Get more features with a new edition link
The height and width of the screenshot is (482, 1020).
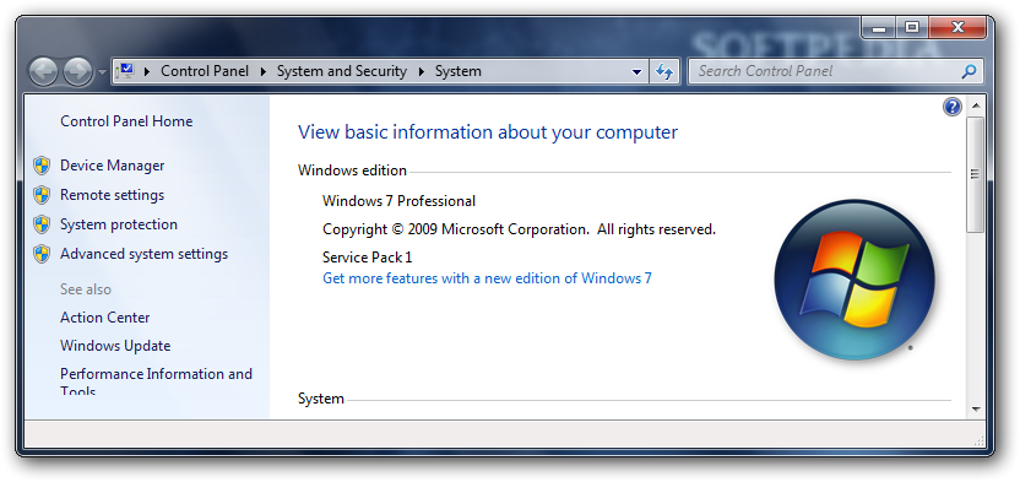(x=487, y=278)
